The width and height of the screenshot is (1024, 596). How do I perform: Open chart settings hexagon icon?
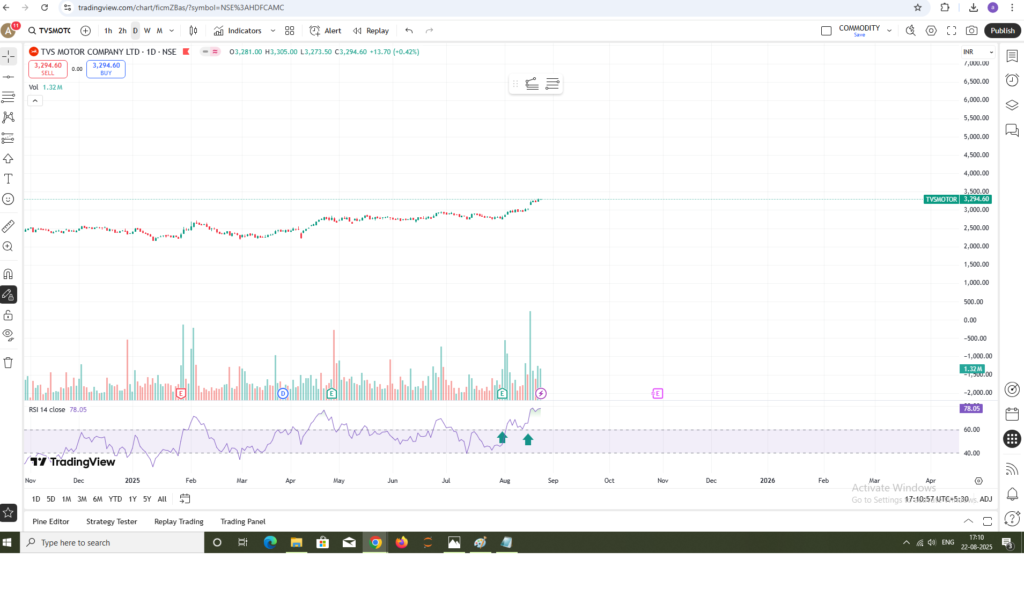[931, 31]
